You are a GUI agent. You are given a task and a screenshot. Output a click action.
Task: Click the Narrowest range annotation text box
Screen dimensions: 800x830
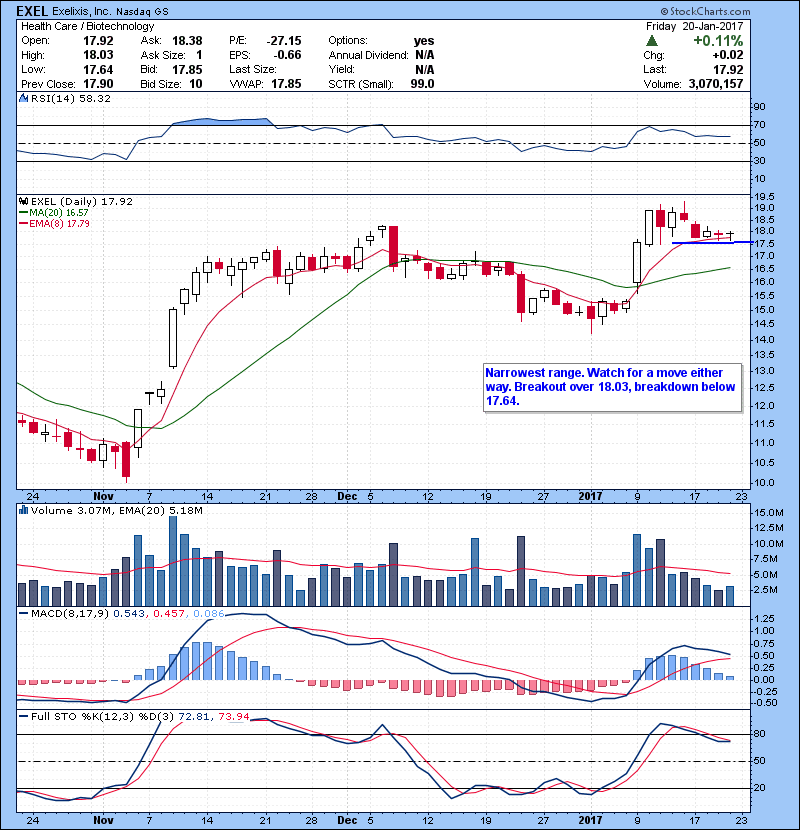[612, 387]
